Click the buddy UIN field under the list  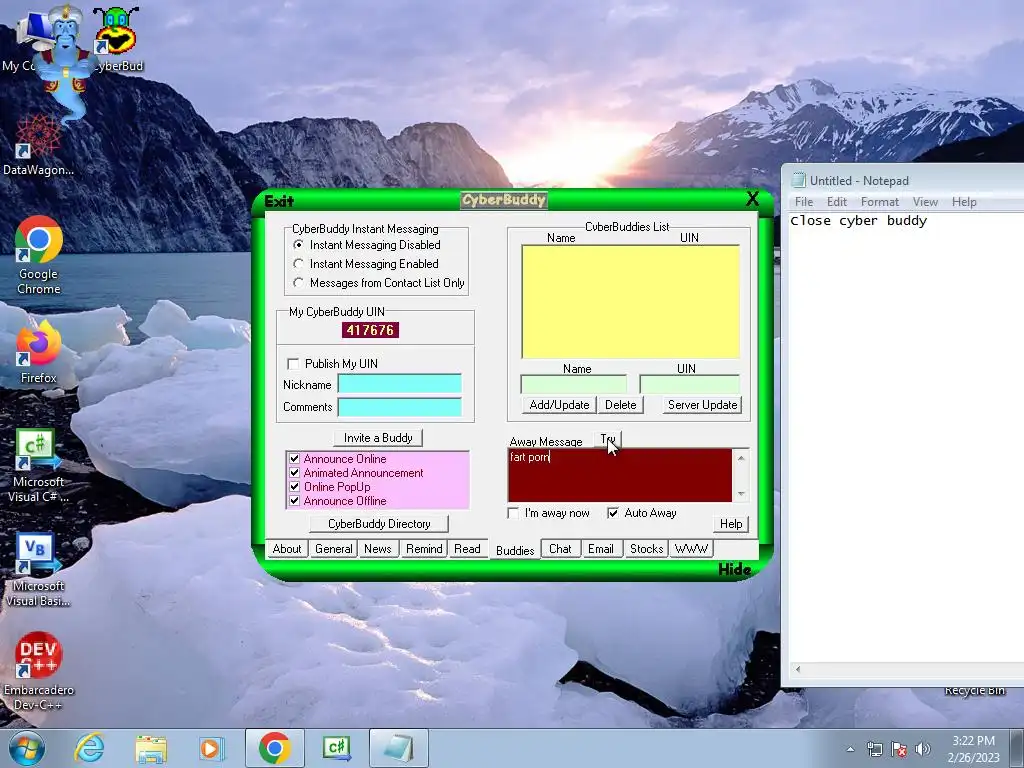coord(690,384)
